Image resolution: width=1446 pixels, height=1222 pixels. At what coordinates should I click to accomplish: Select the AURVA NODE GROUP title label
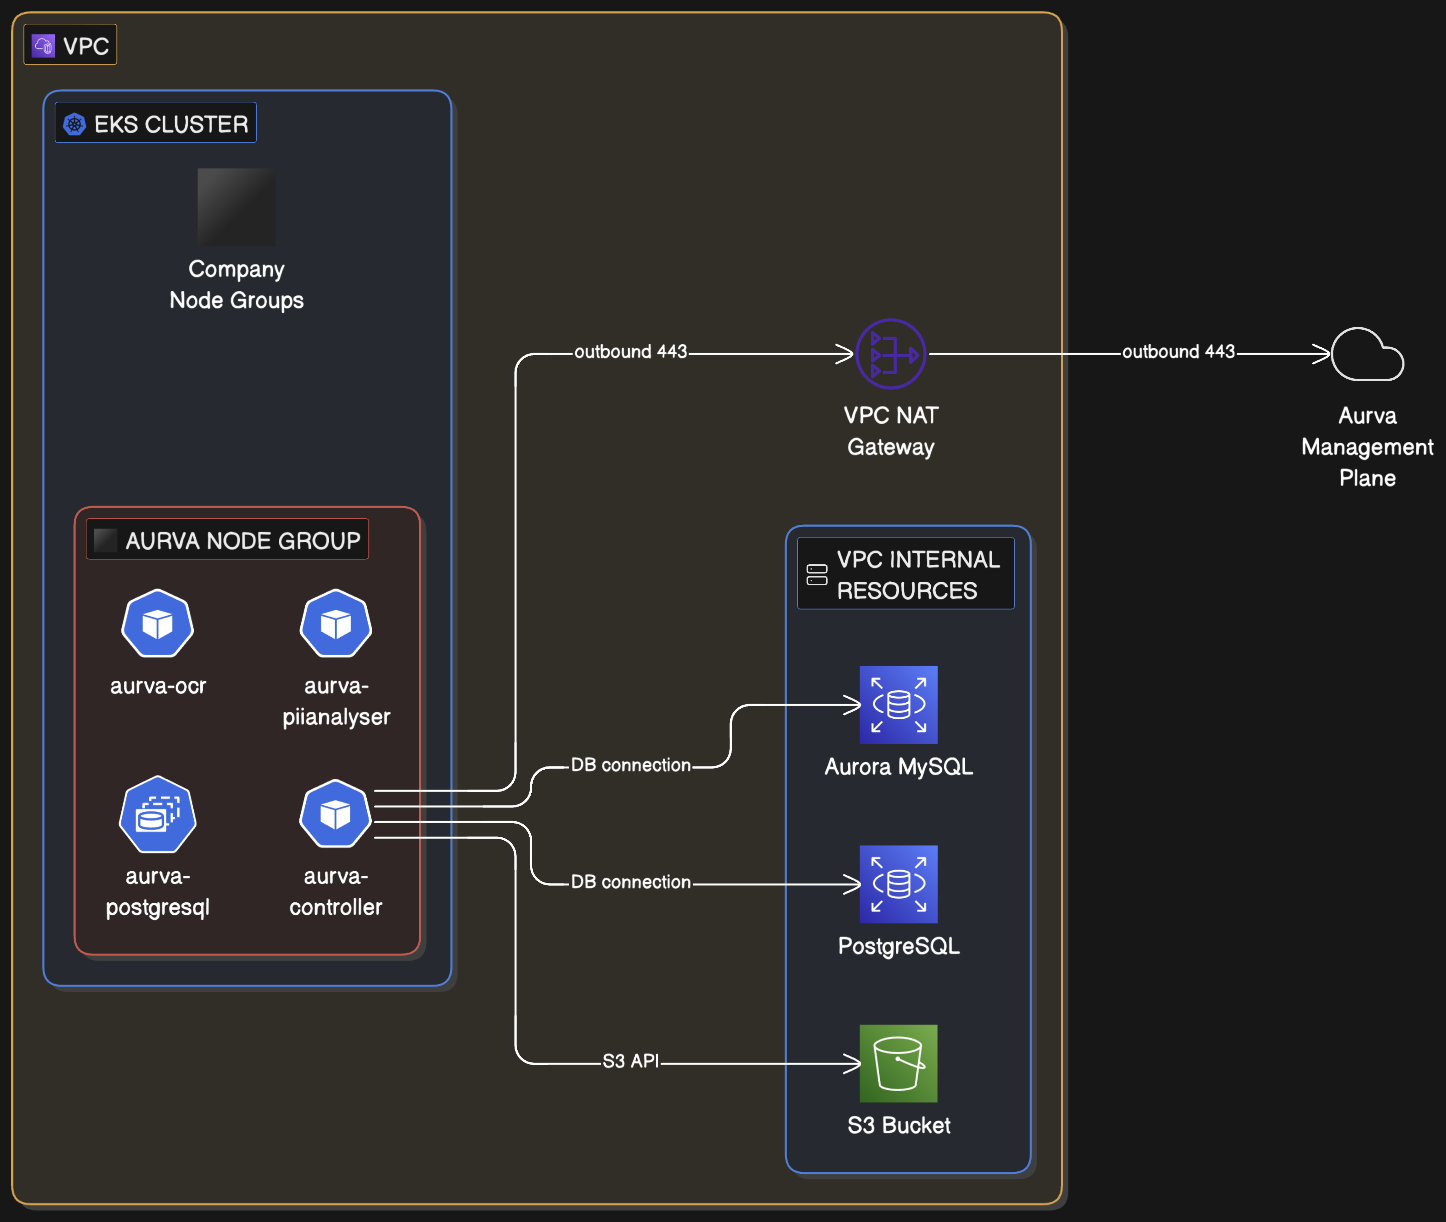[242, 541]
